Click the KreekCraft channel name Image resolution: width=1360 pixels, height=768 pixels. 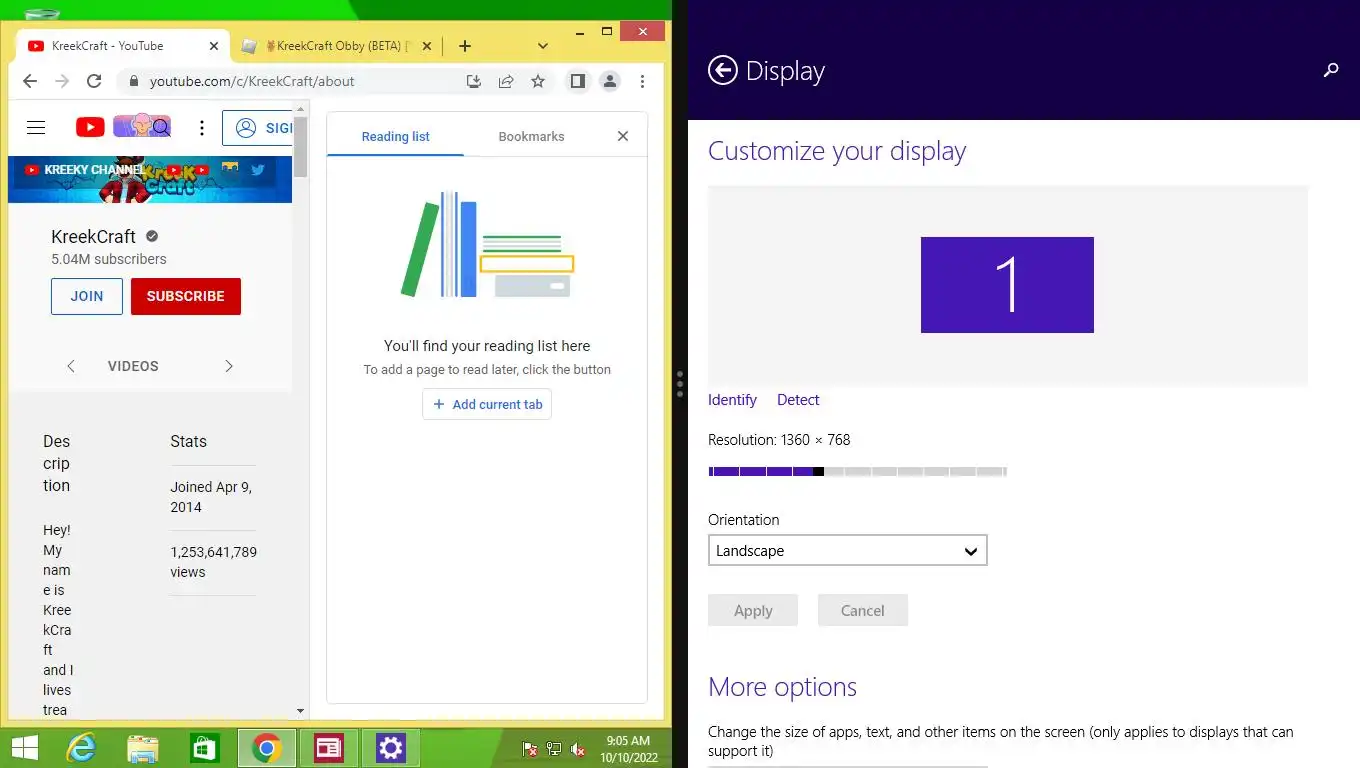[x=93, y=237]
